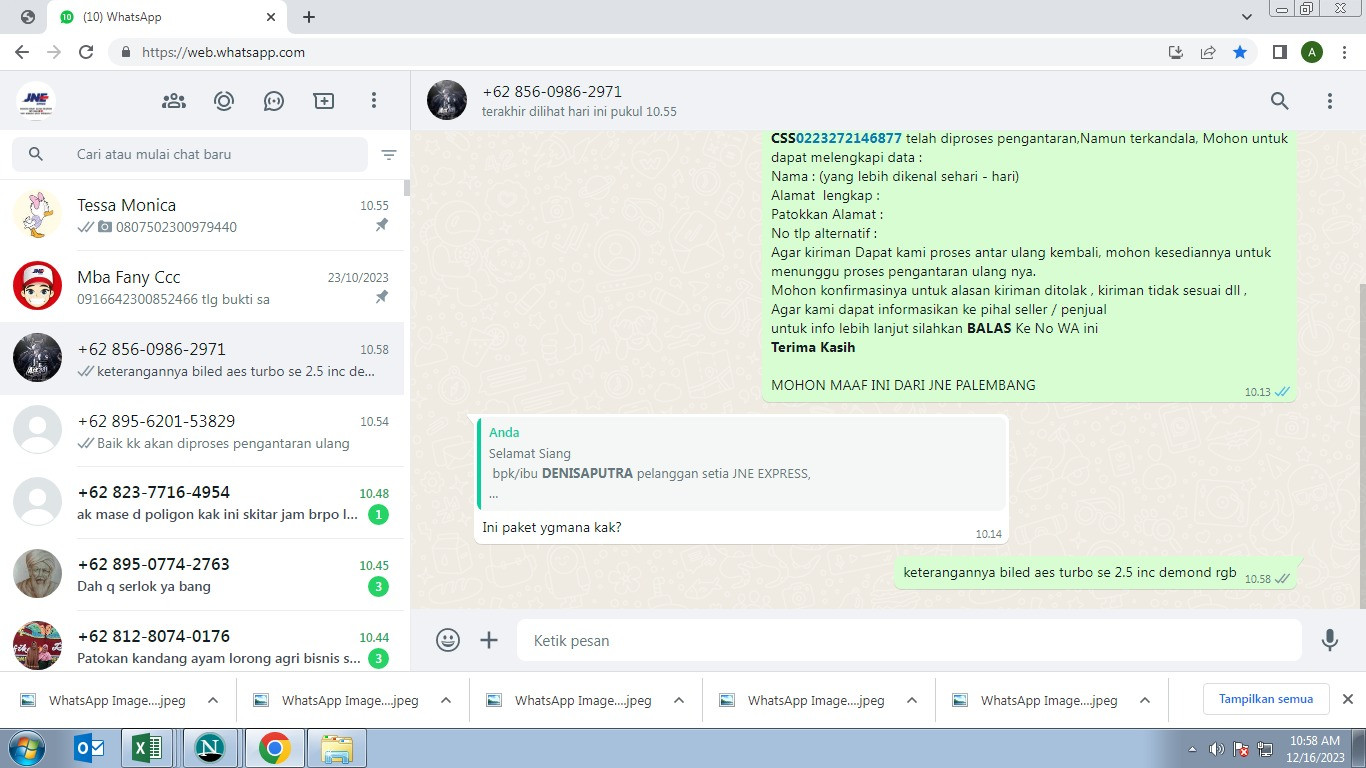Show hidden system tray icons
The height and width of the screenshot is (768, 1366).
1192,749
